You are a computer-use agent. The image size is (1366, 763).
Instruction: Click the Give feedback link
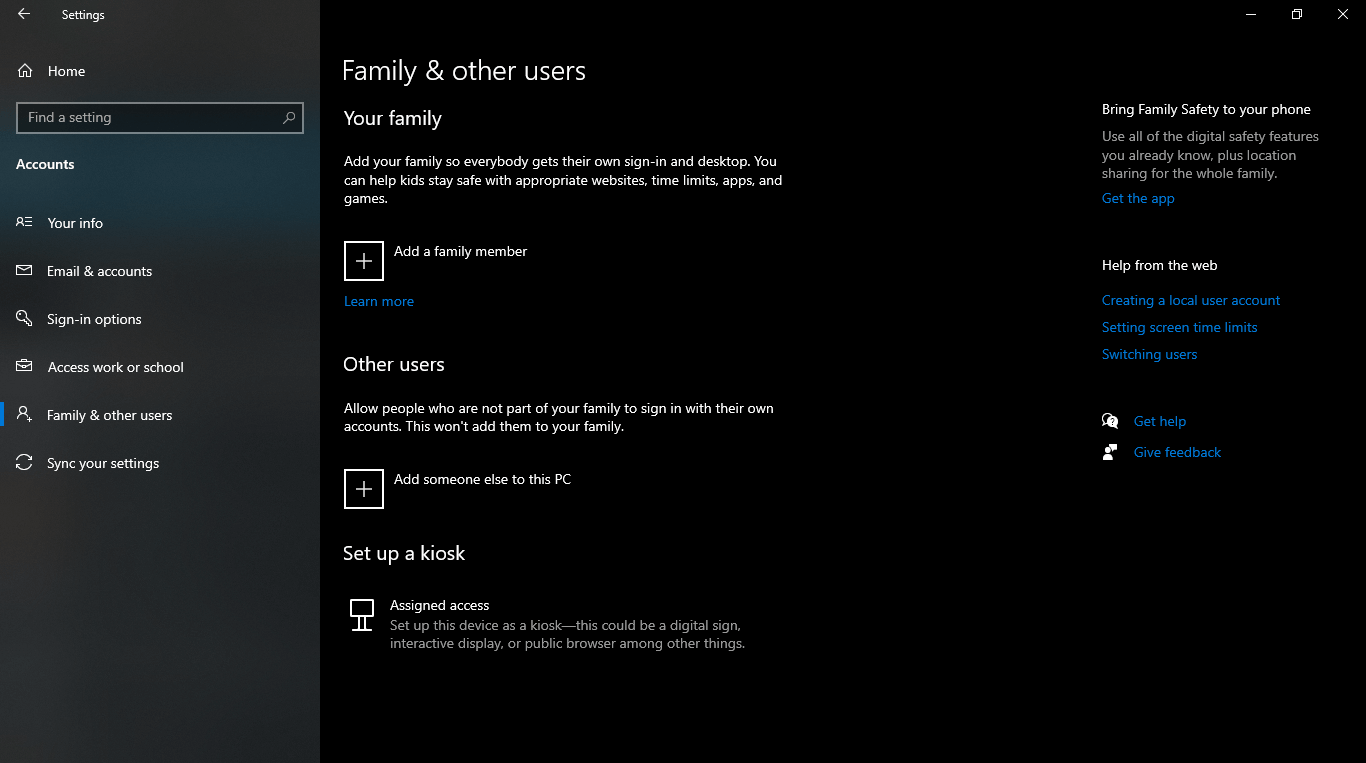[1177, 452]
